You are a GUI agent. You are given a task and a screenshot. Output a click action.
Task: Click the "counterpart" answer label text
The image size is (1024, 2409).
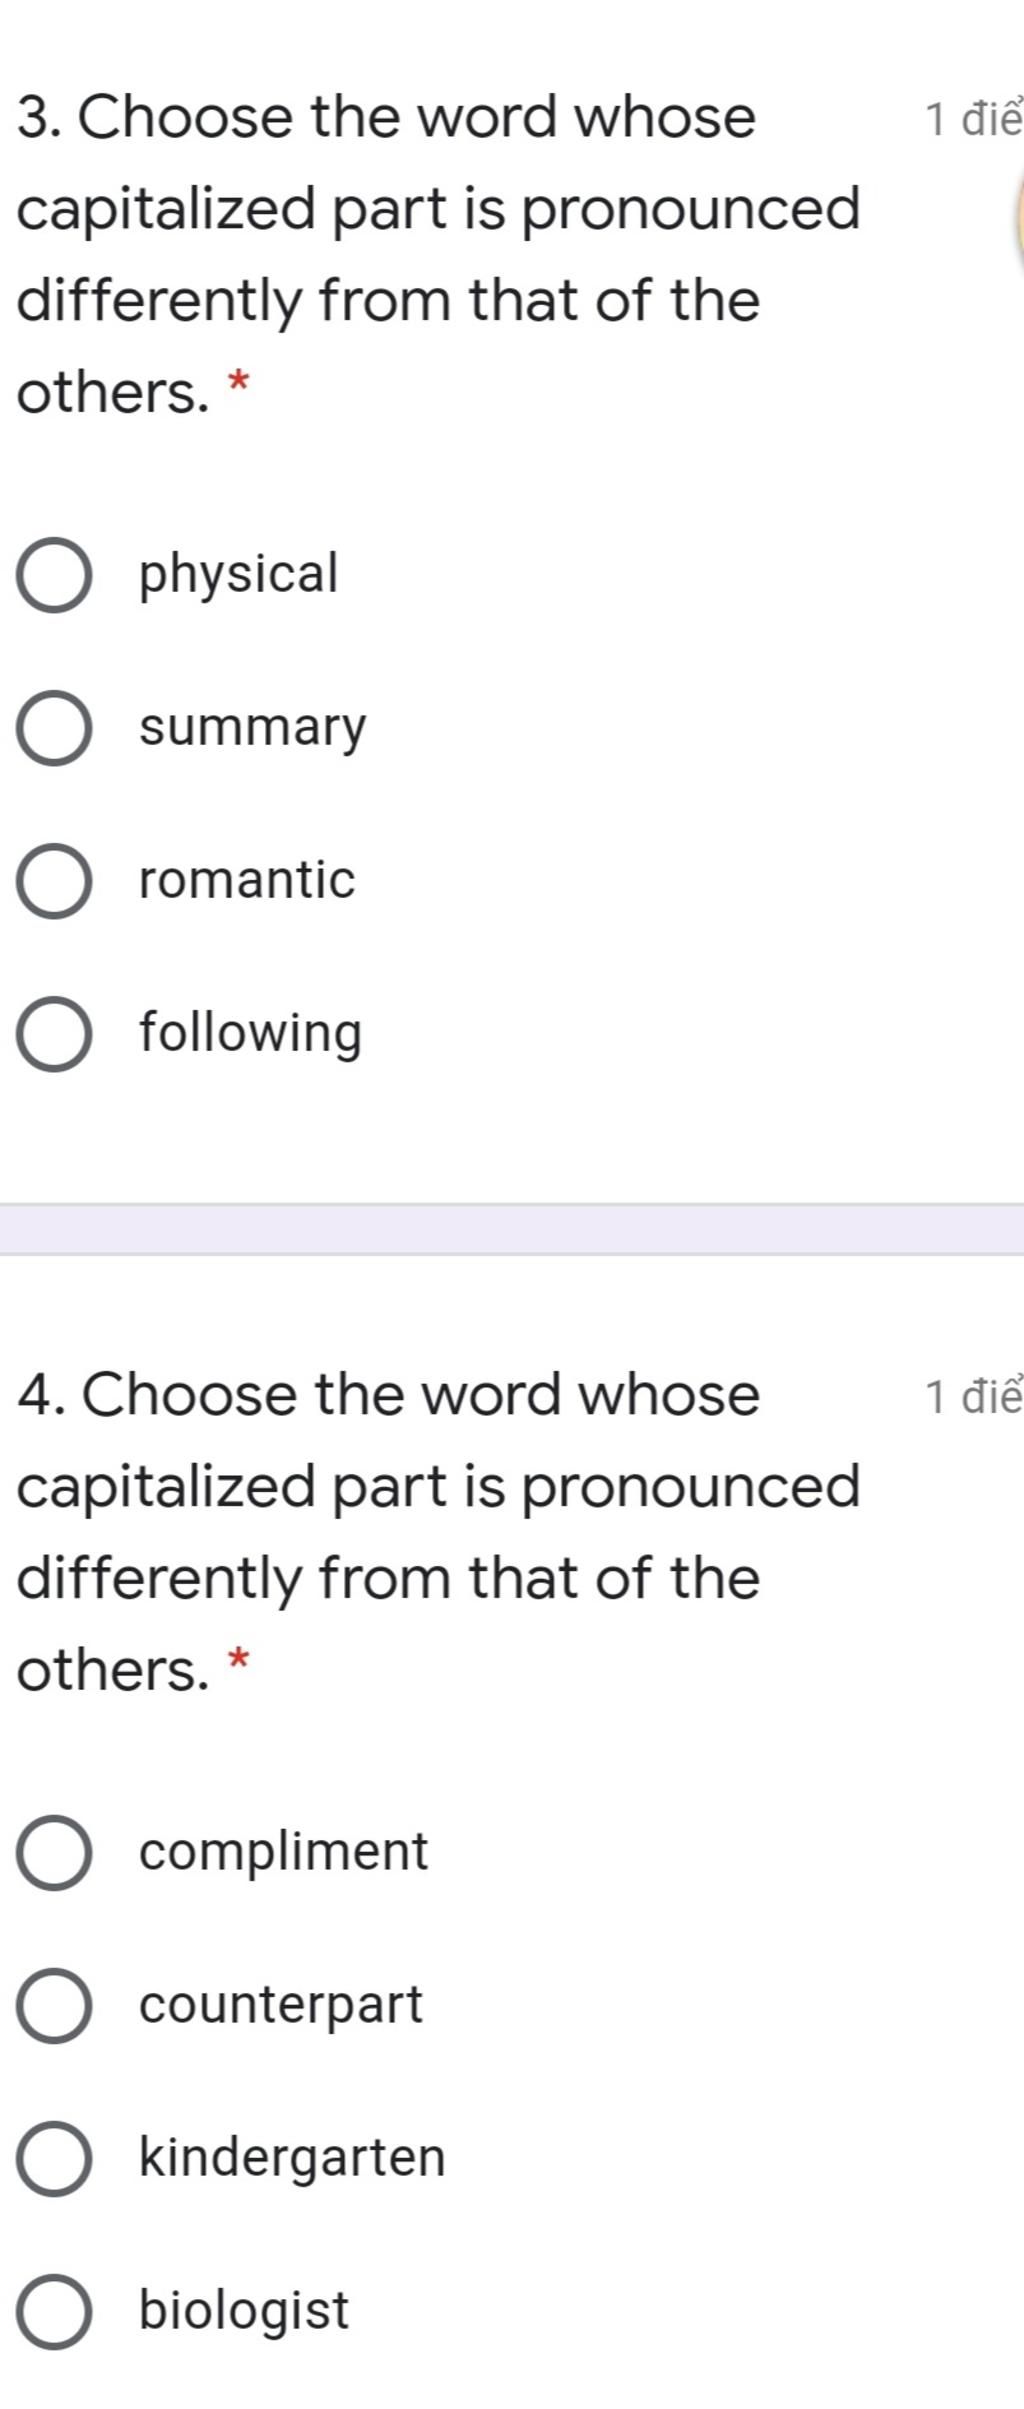(x=281, y=2006)
